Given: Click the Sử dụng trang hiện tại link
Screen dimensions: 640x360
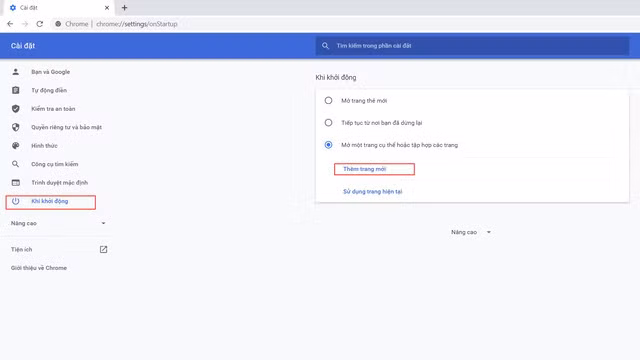Looking at the screenshot, I should (373, 191).
